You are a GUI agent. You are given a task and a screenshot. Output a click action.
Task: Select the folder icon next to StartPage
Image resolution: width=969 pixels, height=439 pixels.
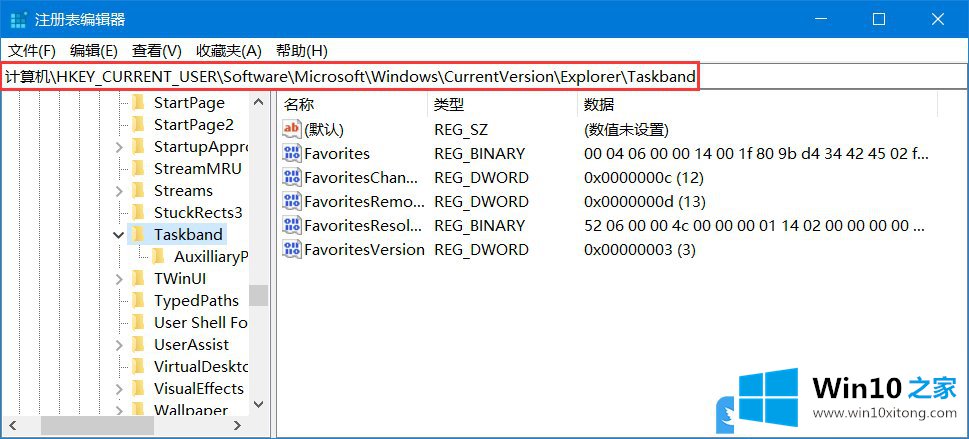click(x=138, y=103)
